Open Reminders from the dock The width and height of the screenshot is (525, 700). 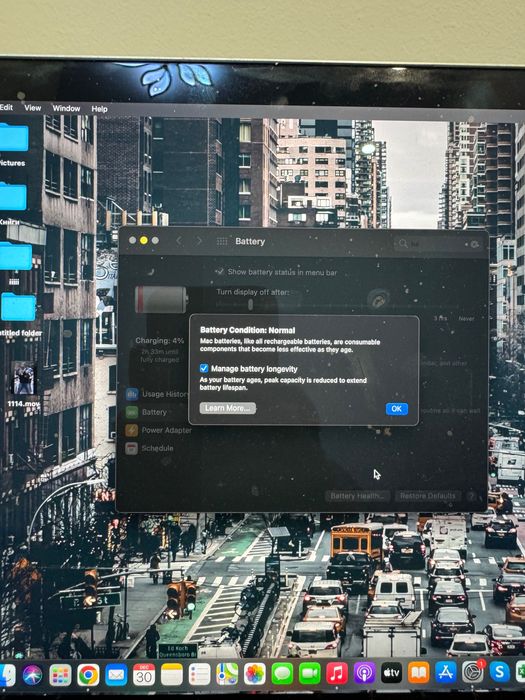pos(199,675)
